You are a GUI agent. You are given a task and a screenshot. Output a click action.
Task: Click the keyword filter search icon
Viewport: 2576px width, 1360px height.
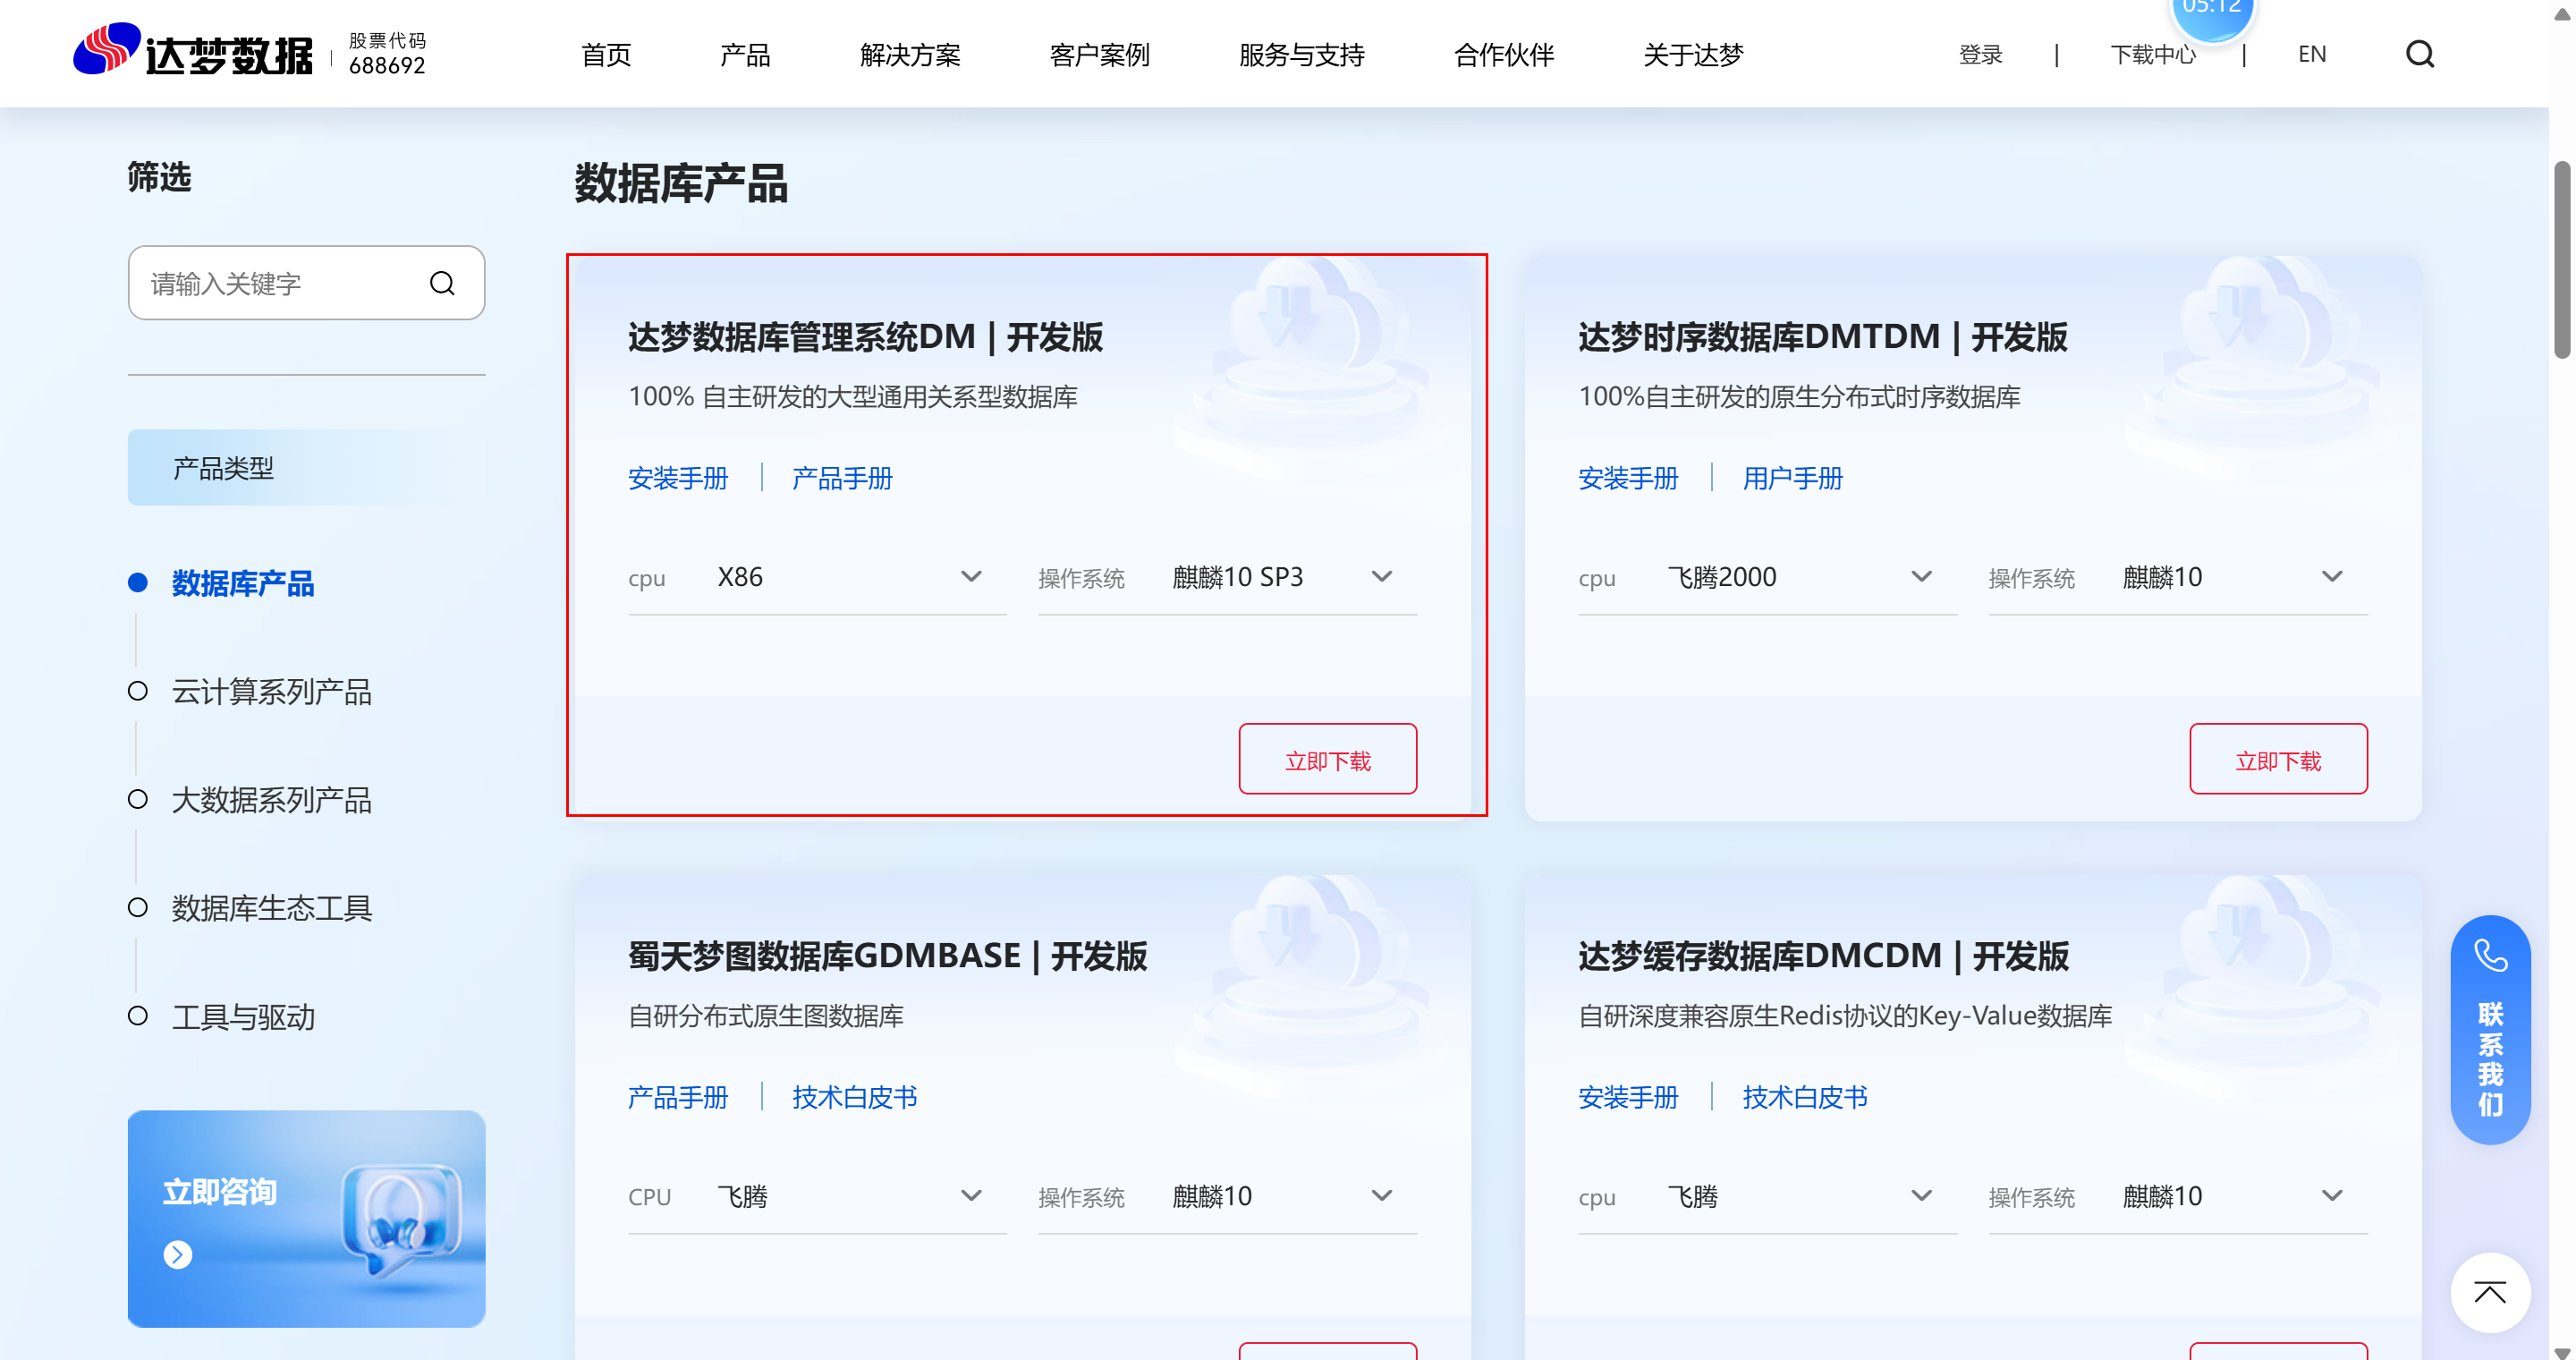pyautogui.click(x=442, y=284)
